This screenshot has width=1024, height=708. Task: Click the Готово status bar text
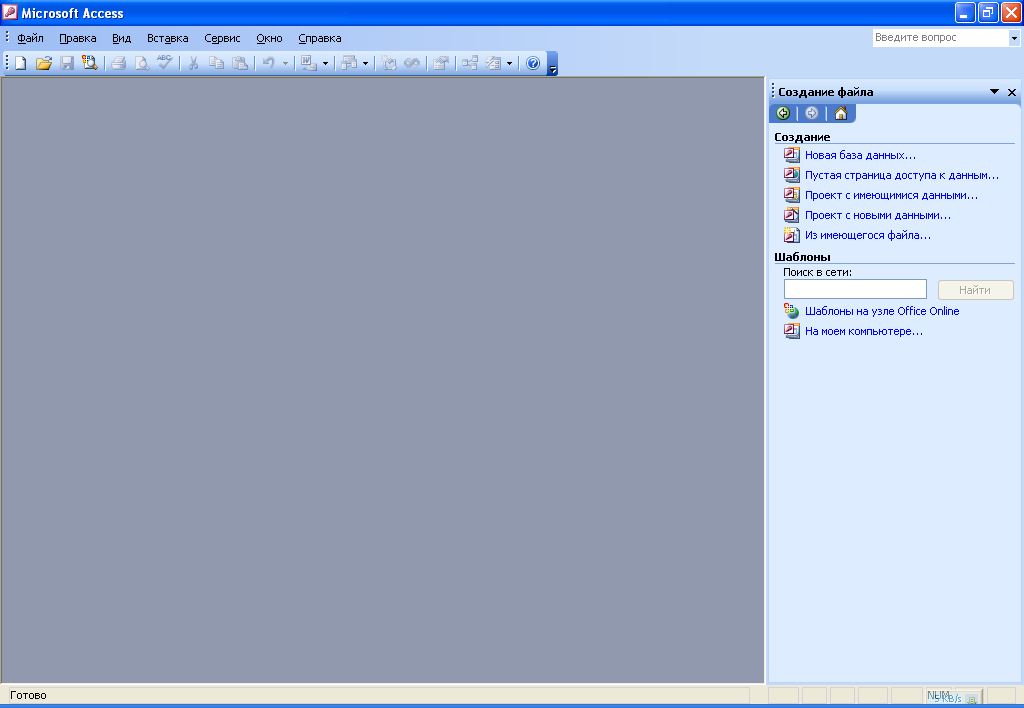[x=28, y=695]
